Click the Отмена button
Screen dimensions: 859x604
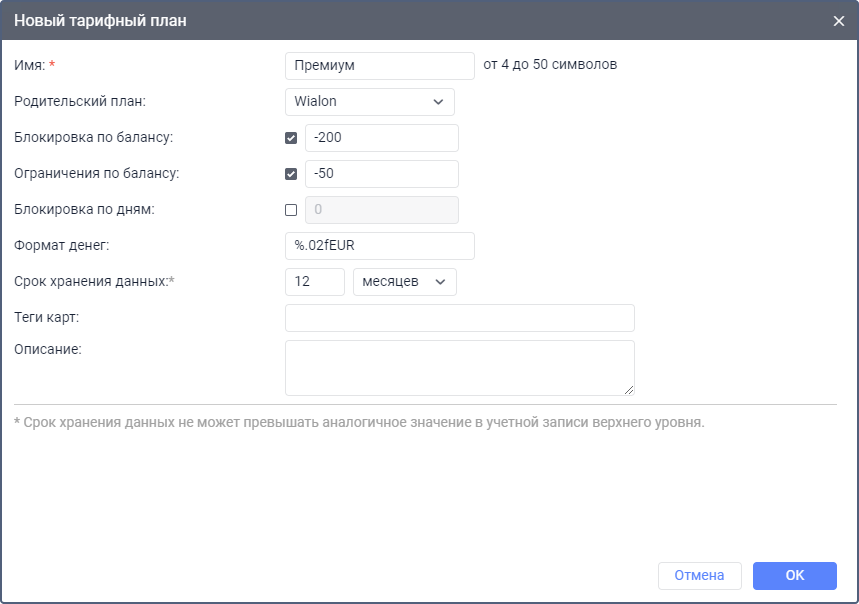click(x=699, y=575)
